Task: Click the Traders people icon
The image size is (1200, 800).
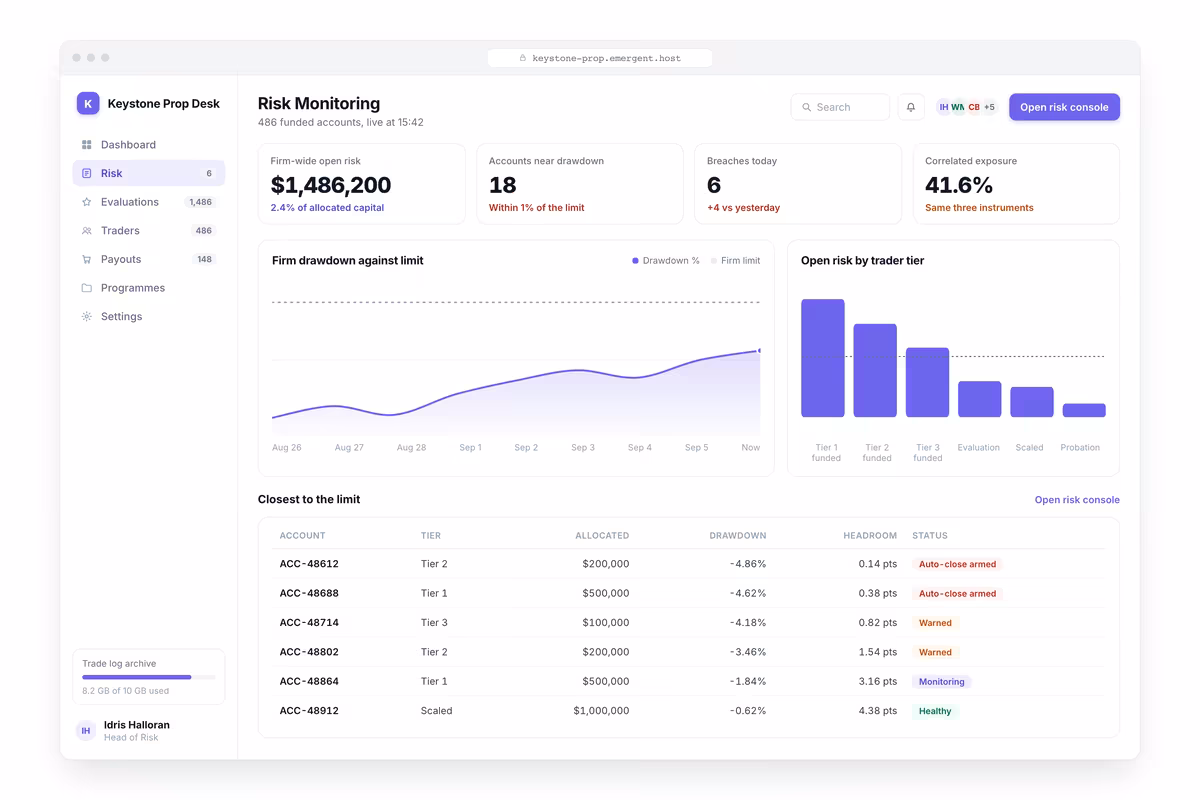Action: (87, 231)
